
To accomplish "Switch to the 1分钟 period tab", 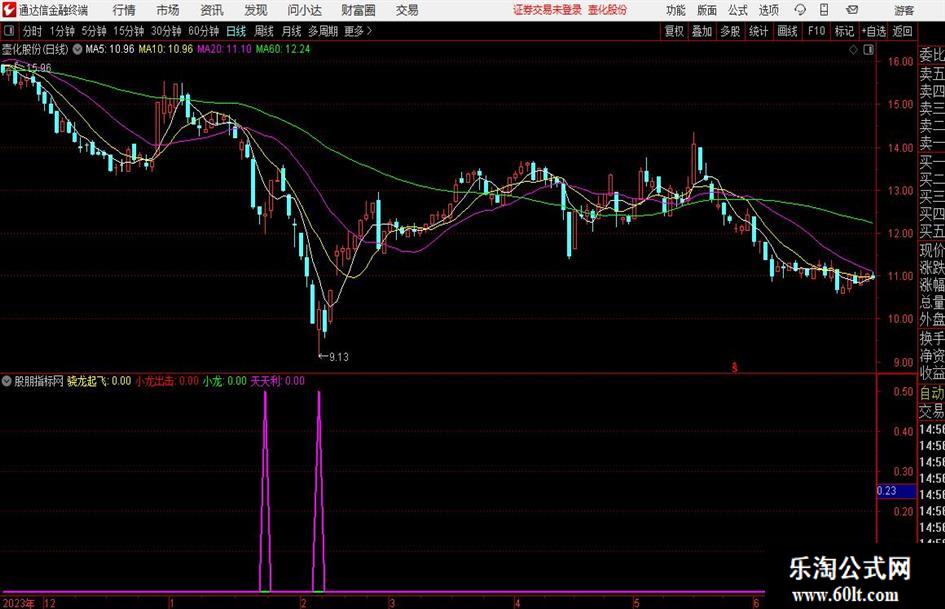I will pos(62,31).
